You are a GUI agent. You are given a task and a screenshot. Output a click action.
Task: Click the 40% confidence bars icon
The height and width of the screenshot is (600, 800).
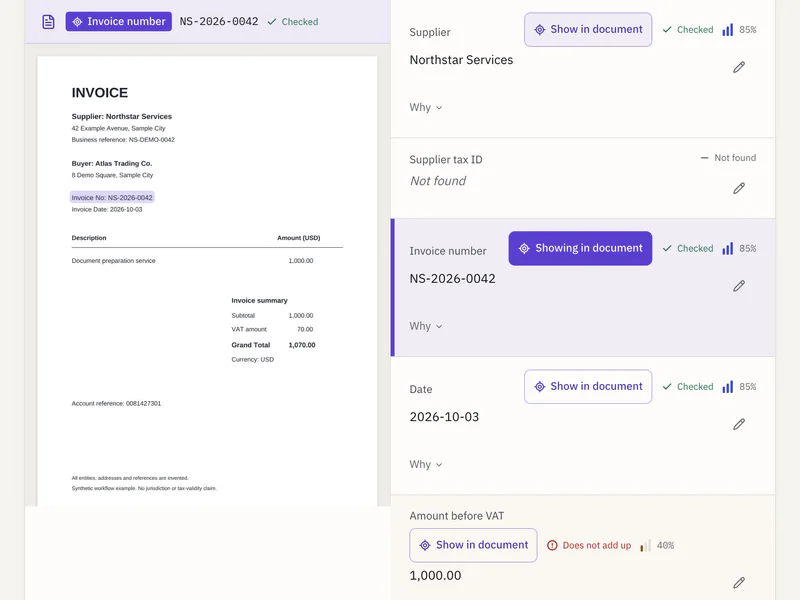click(x=645, y=545)
